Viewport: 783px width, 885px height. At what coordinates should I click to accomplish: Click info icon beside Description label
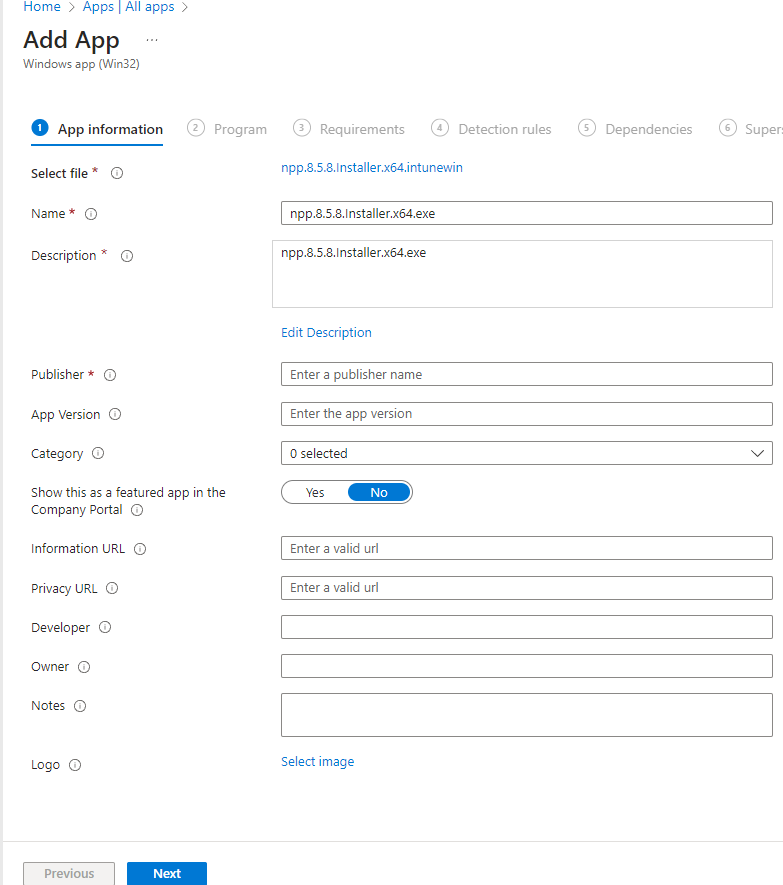coord(127,256)
